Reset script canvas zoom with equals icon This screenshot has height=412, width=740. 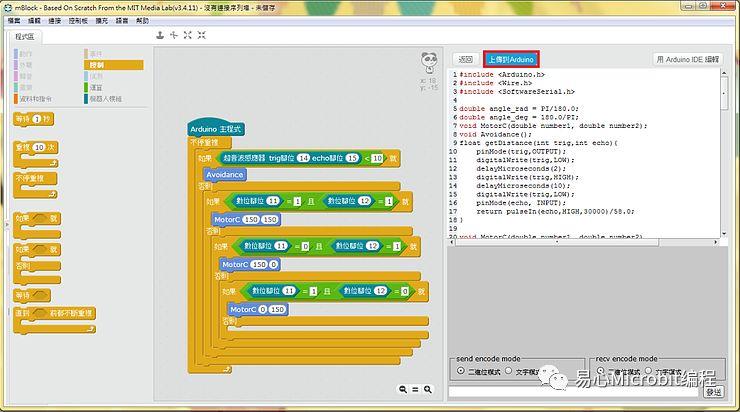coord(415,389)
